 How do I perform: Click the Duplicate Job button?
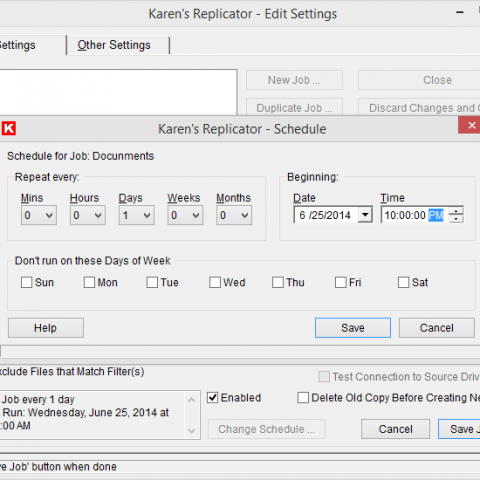click(294, 107)
